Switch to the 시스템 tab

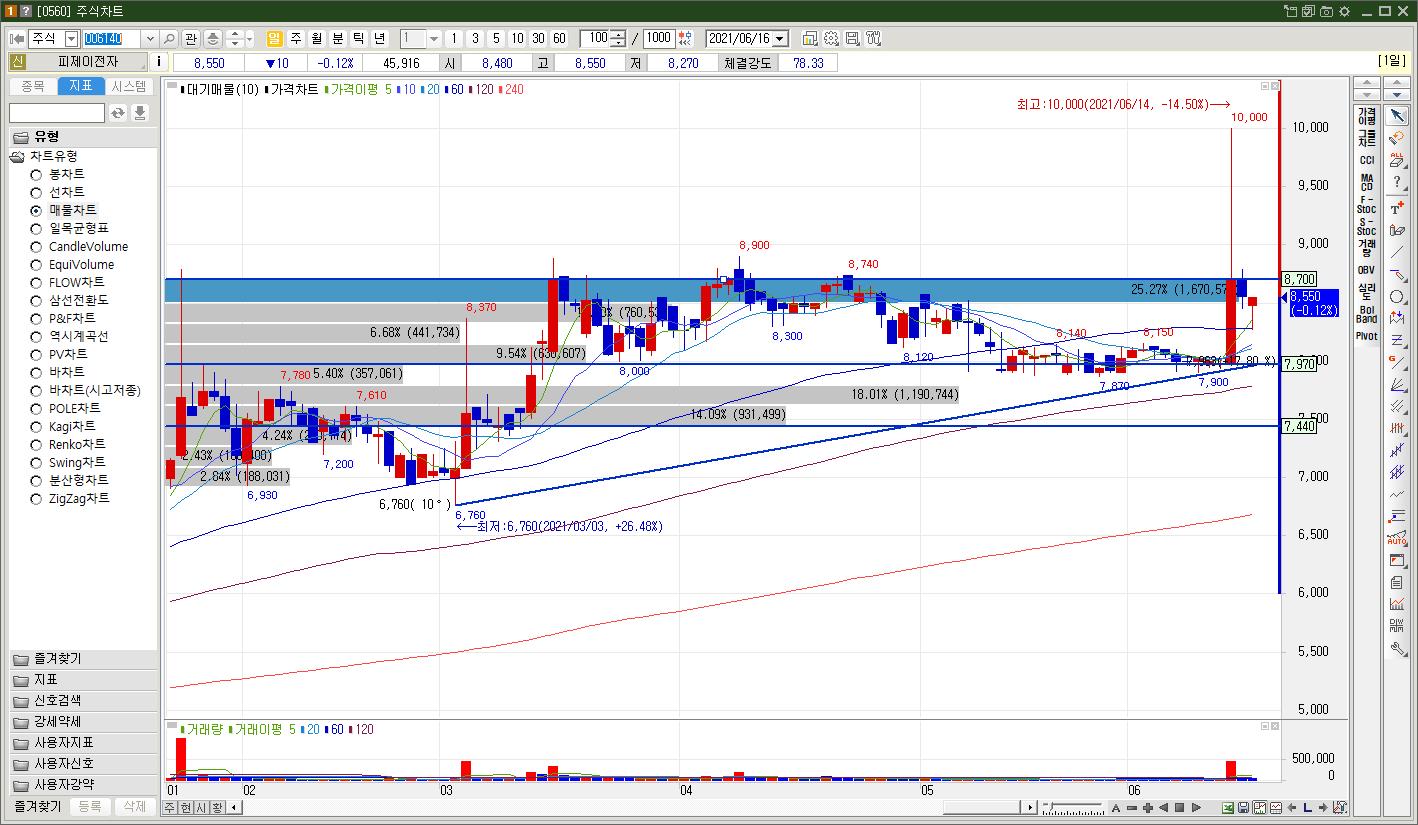pos(129,87)
